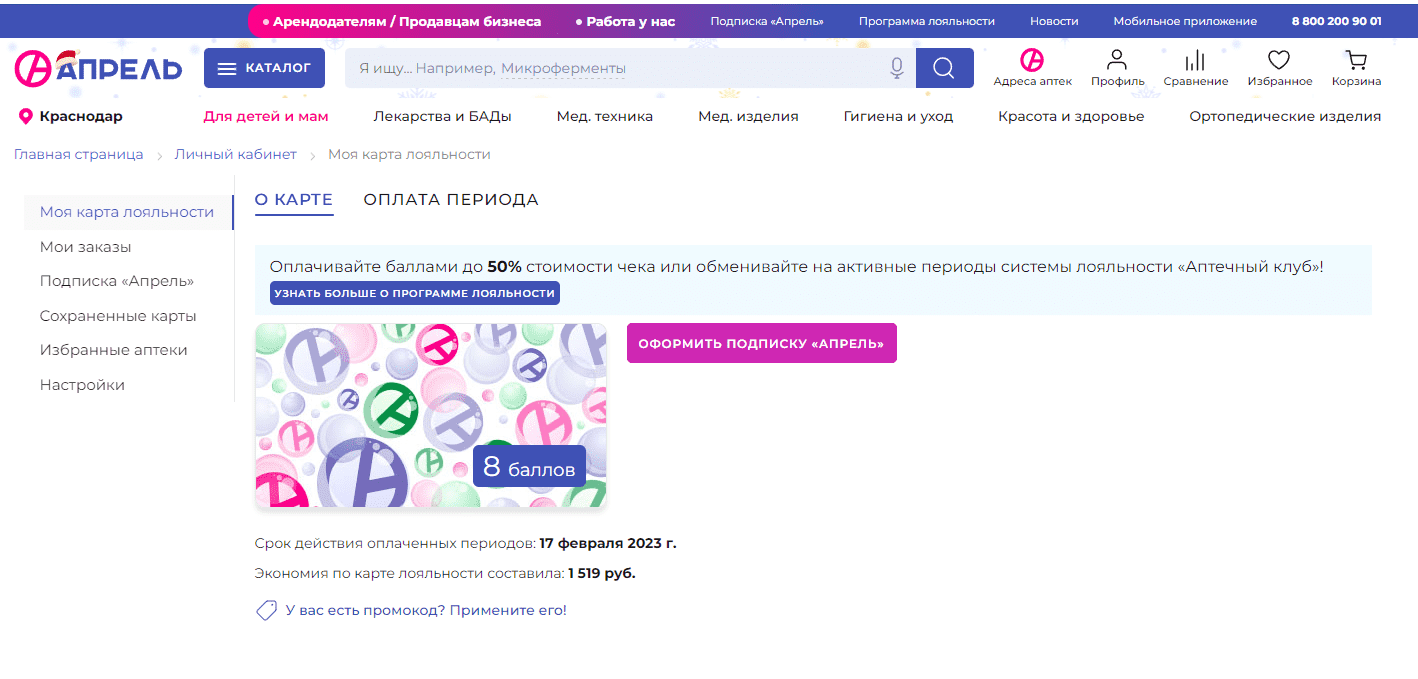
Task: Open the Сравнение icon
Action: point(1195,68)
